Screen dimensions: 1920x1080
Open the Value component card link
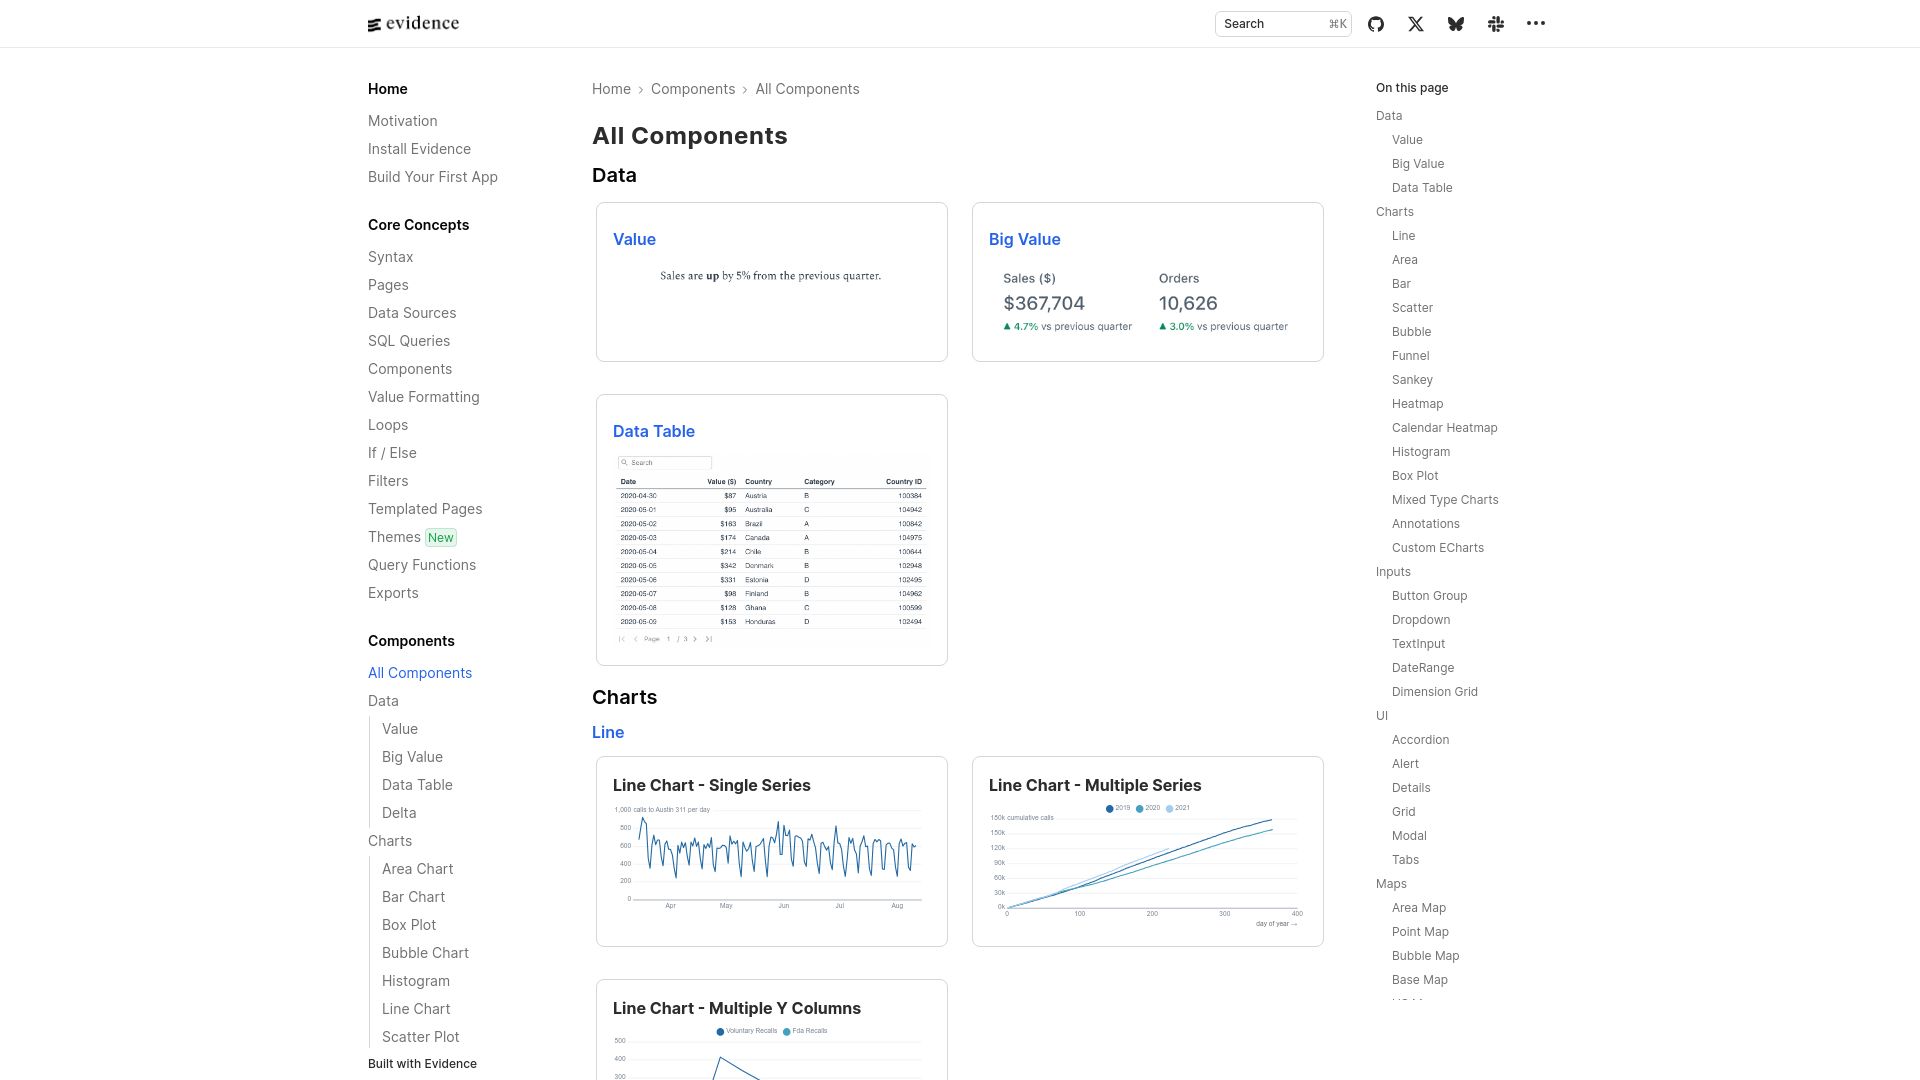click(634, 239)
